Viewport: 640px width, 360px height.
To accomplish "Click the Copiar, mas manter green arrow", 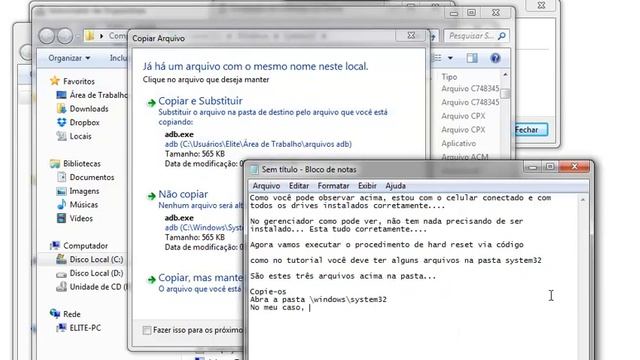I will [x=151, y=279].
